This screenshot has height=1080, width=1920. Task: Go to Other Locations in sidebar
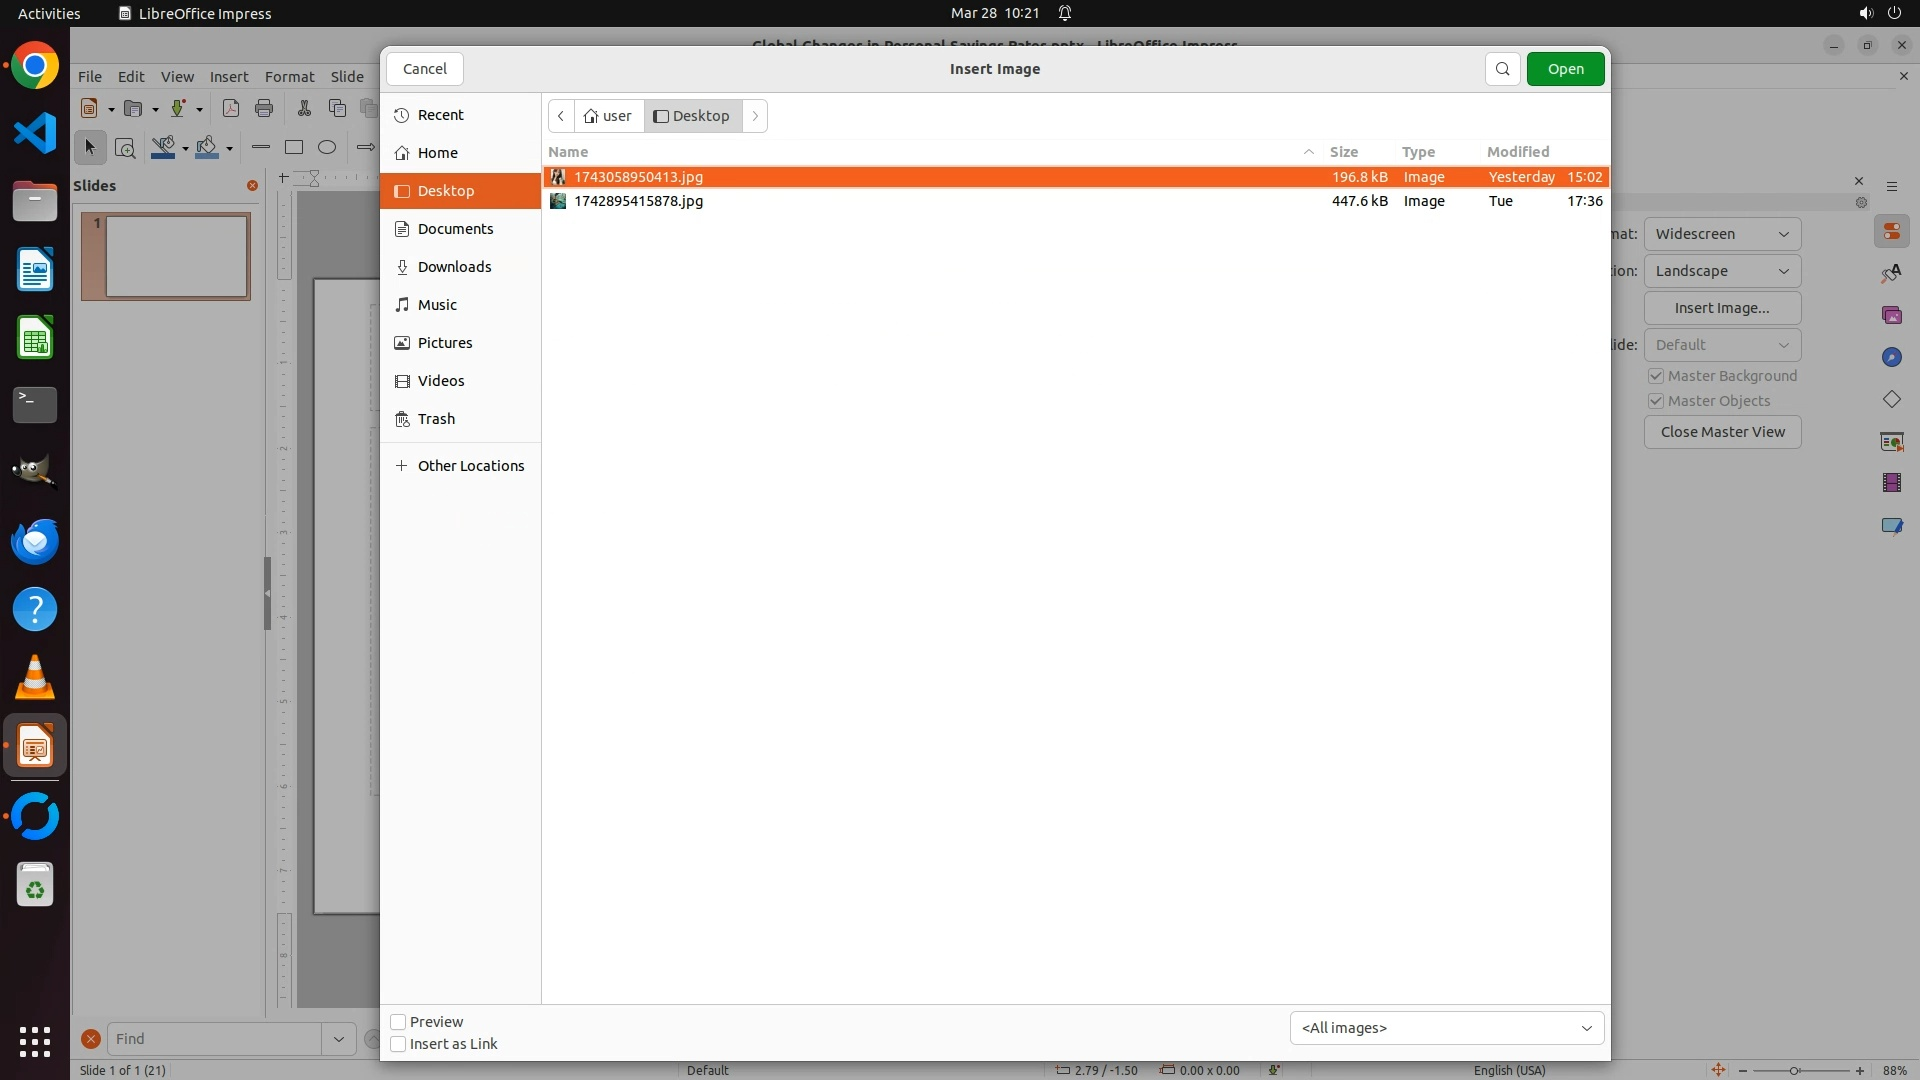(470, 466)
